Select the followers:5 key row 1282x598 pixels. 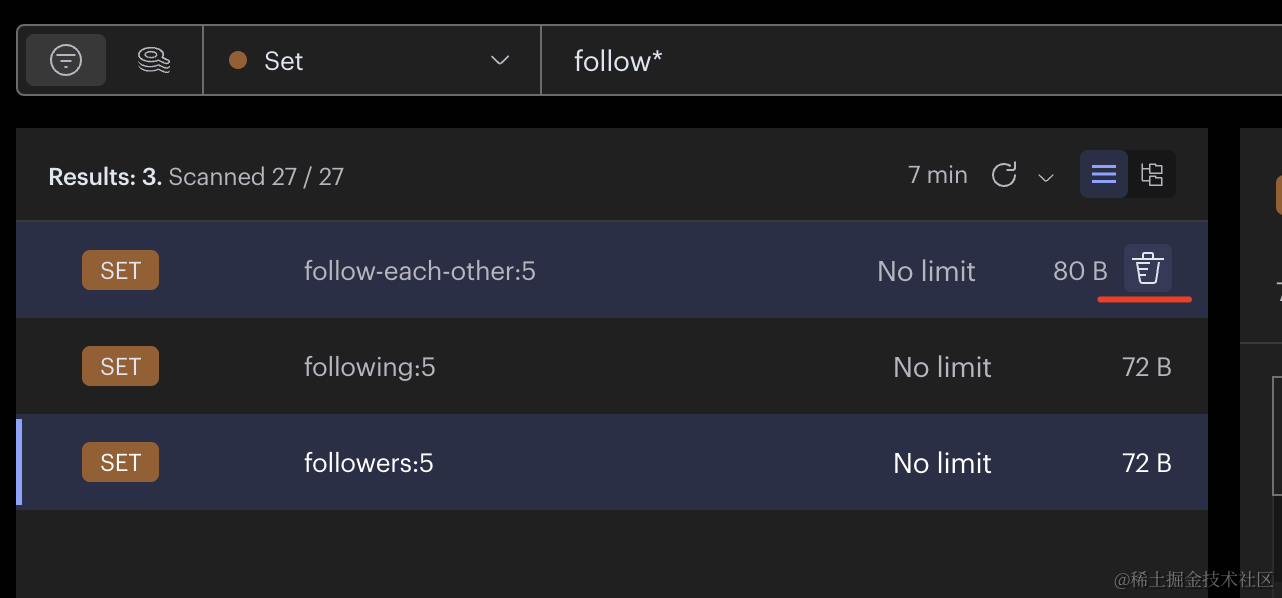(612, 463)
